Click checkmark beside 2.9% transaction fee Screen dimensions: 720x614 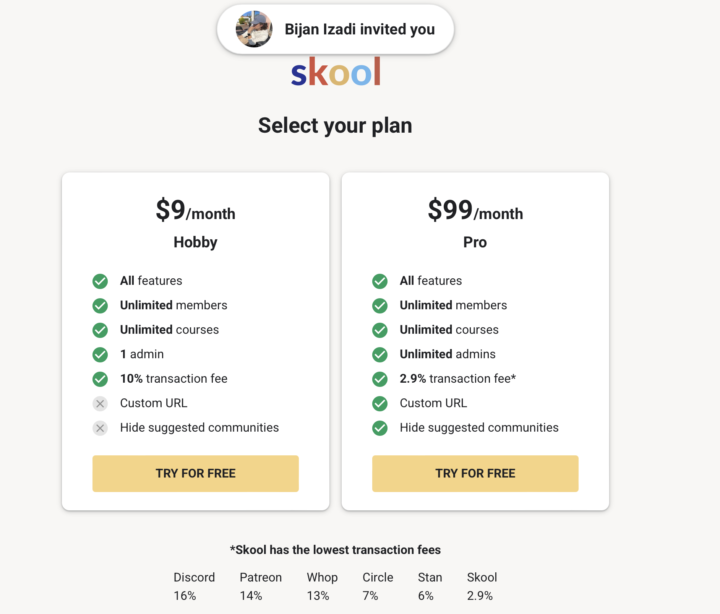tap(380, 379)
